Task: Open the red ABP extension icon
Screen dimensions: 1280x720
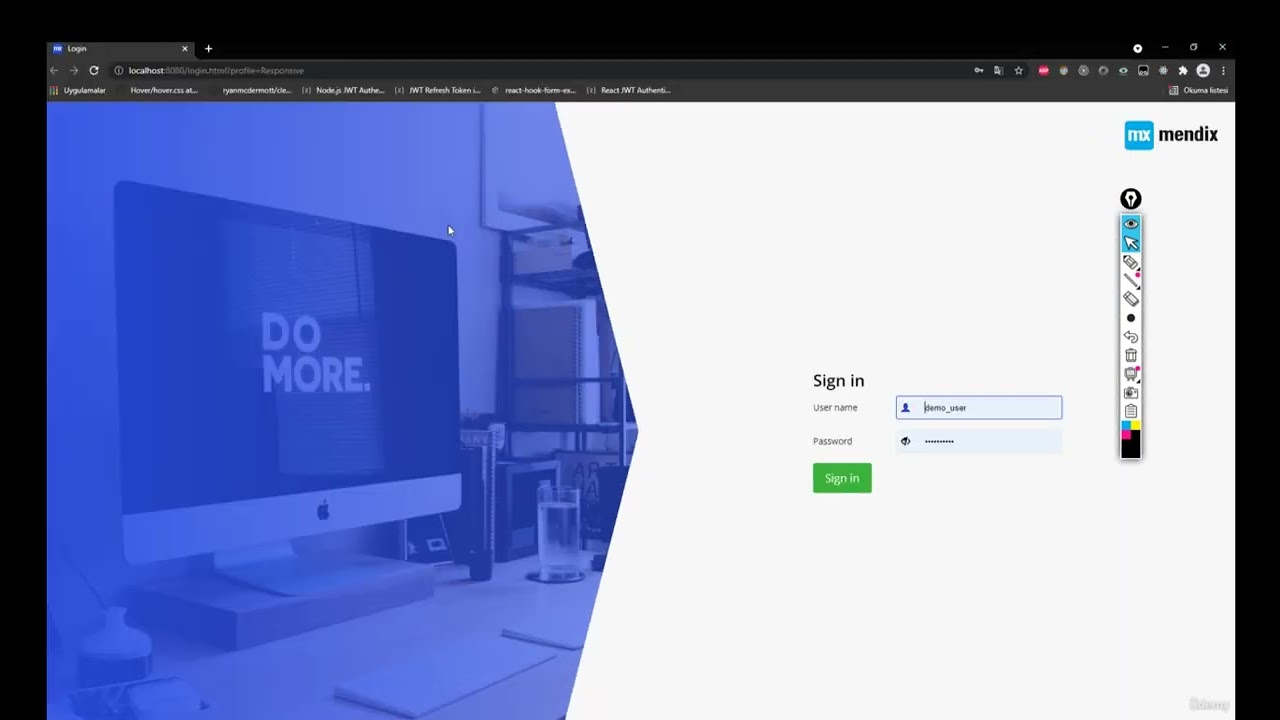Action: 1044,70
